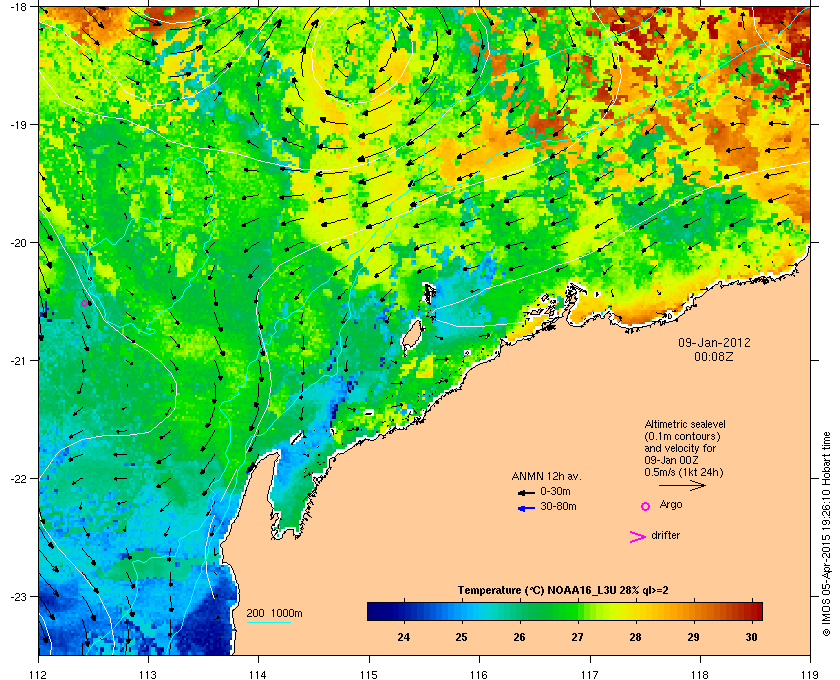This screenshot has height=680, width=840.
Task: Click the ANMN 12h av. label
Action: click(x=546, y=476)
